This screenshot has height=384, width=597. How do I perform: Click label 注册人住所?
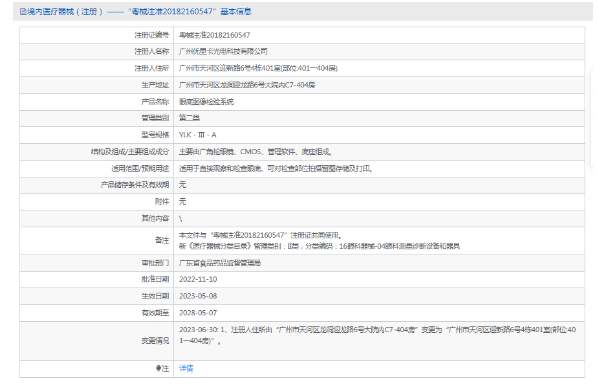tap(152, 68)
